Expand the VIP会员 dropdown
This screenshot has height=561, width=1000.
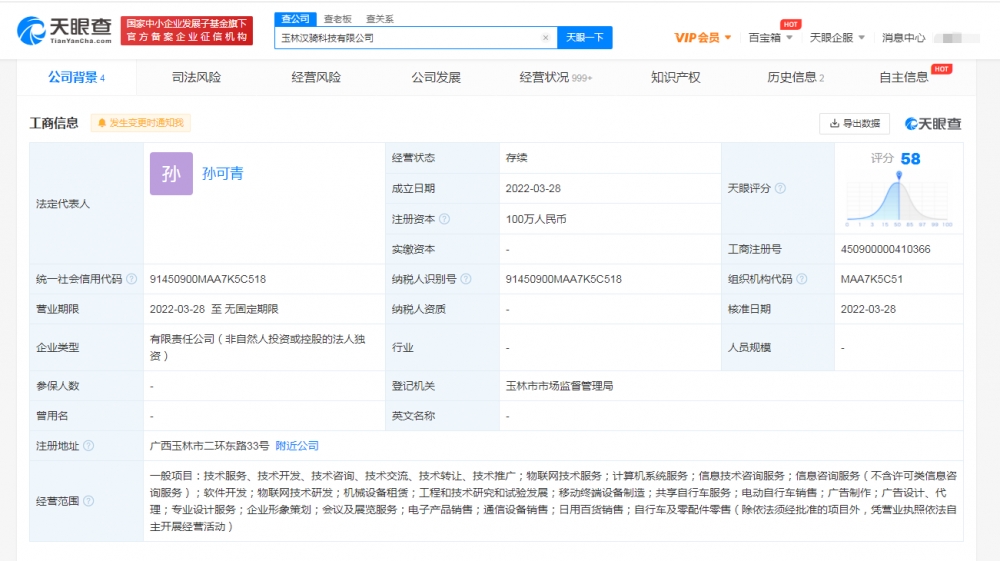coord(702,38)
